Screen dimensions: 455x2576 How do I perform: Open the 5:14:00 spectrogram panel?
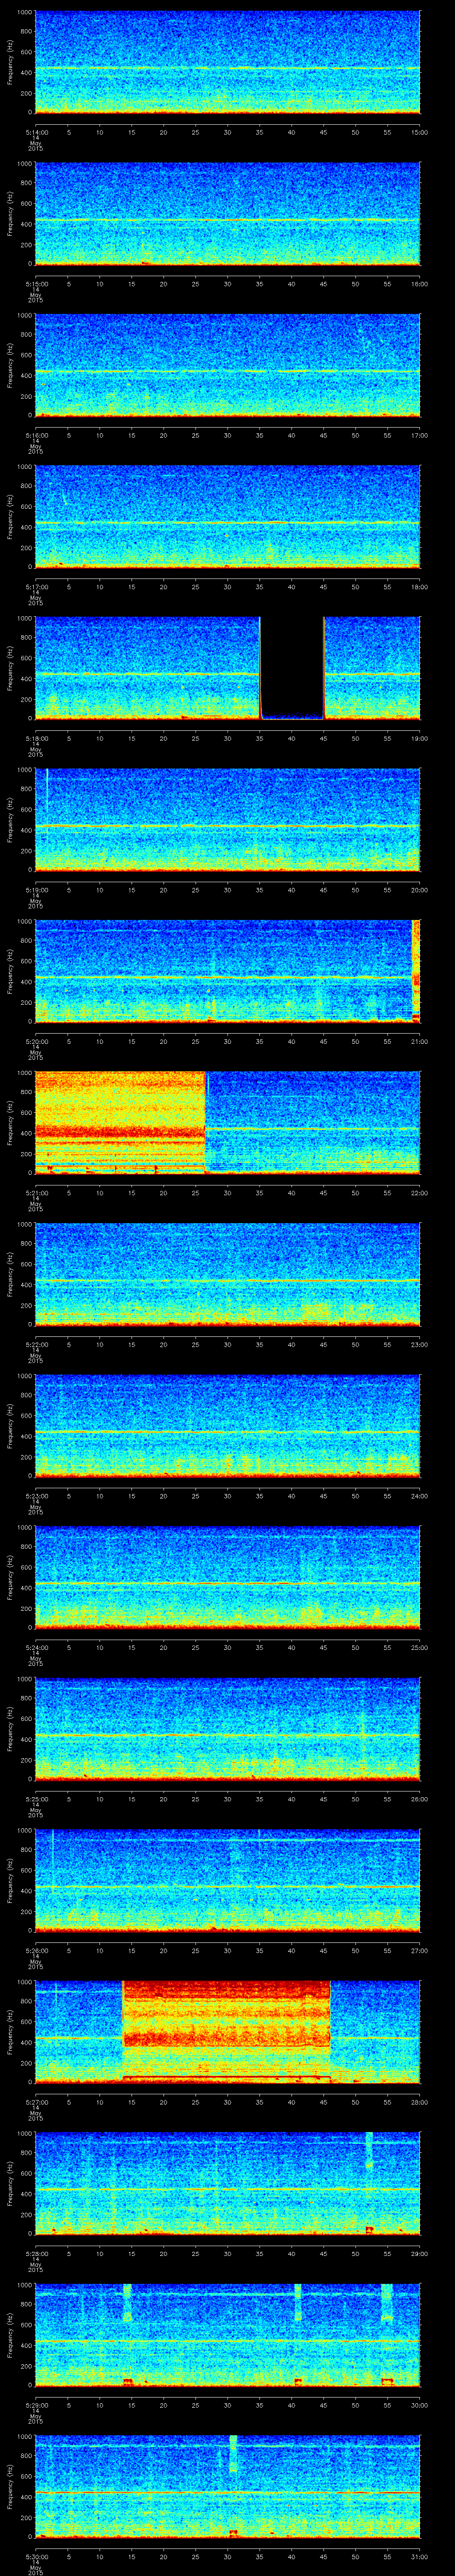click(x=227, y=62)
